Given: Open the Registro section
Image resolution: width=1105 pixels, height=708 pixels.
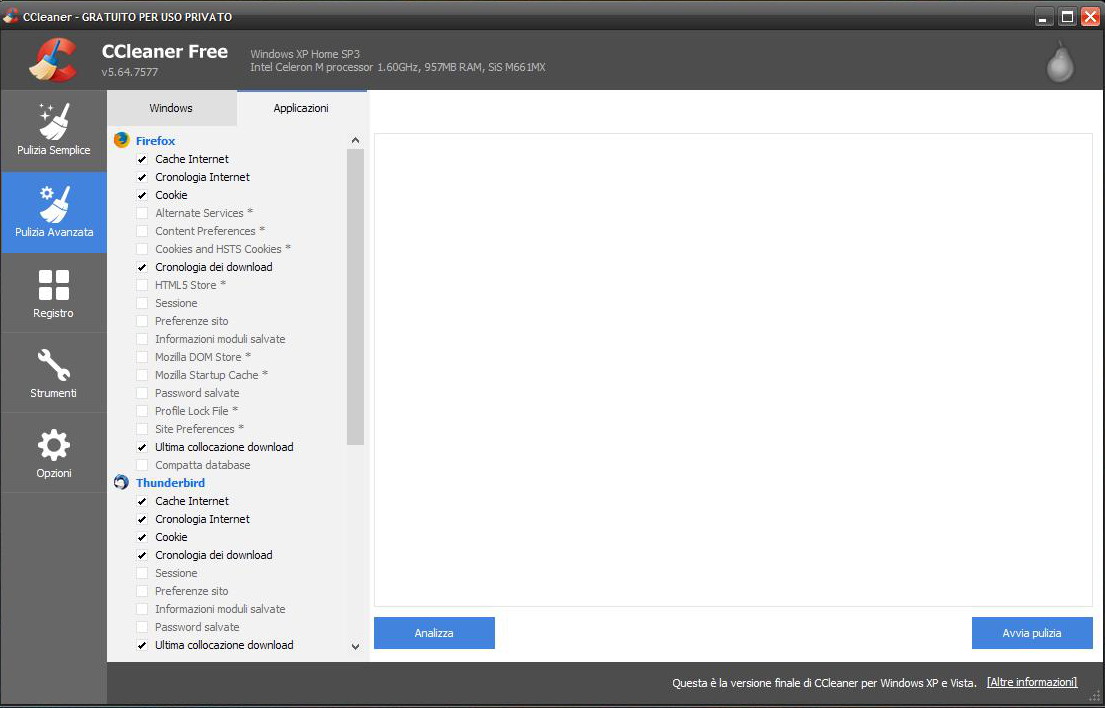Looking at the screenshot, I should [54, 293].
